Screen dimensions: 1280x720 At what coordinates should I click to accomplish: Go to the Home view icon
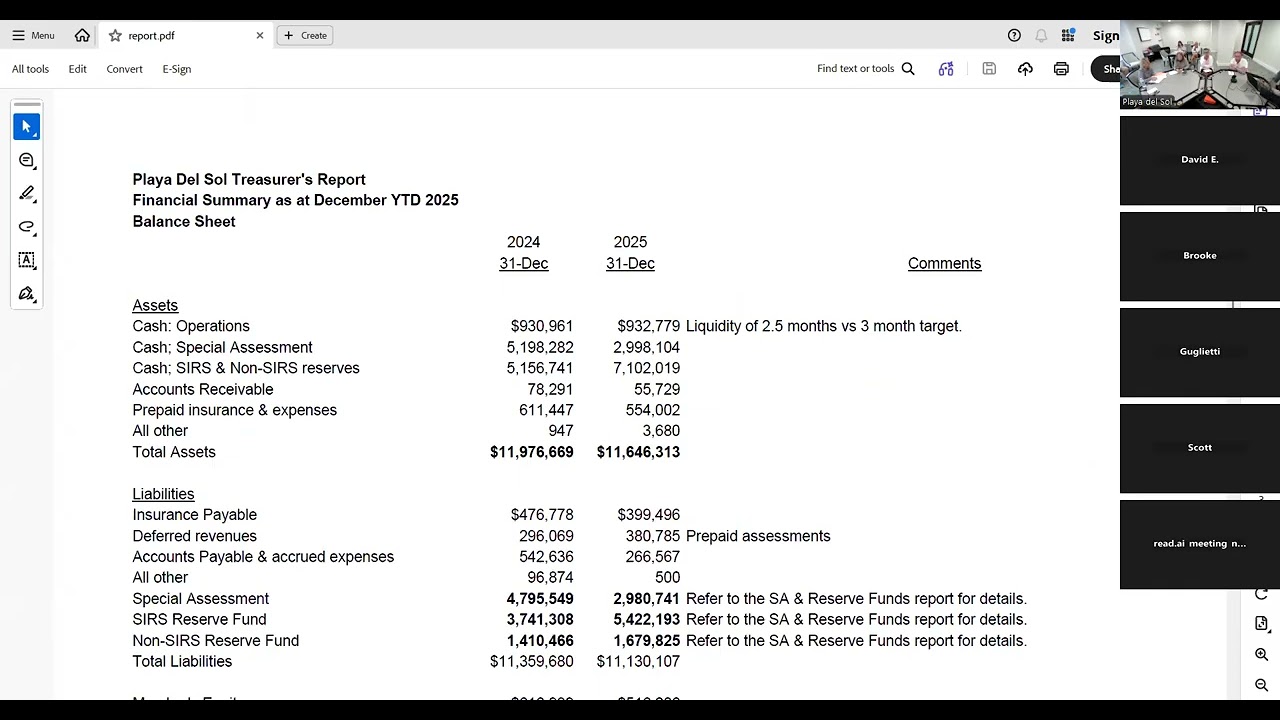(x=82, y=35)
